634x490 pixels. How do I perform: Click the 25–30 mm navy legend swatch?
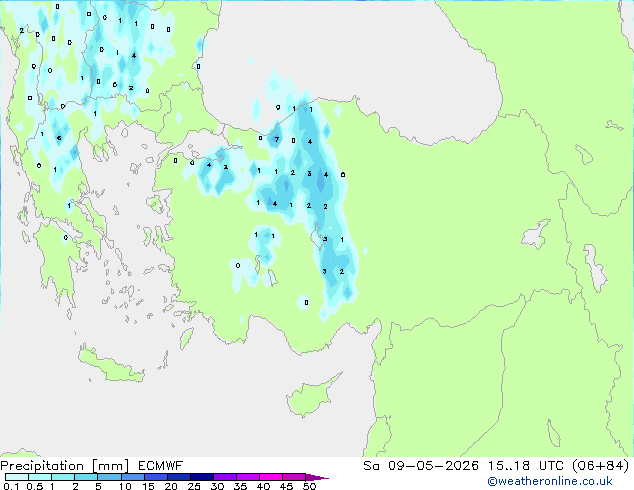tap(202, 477)
